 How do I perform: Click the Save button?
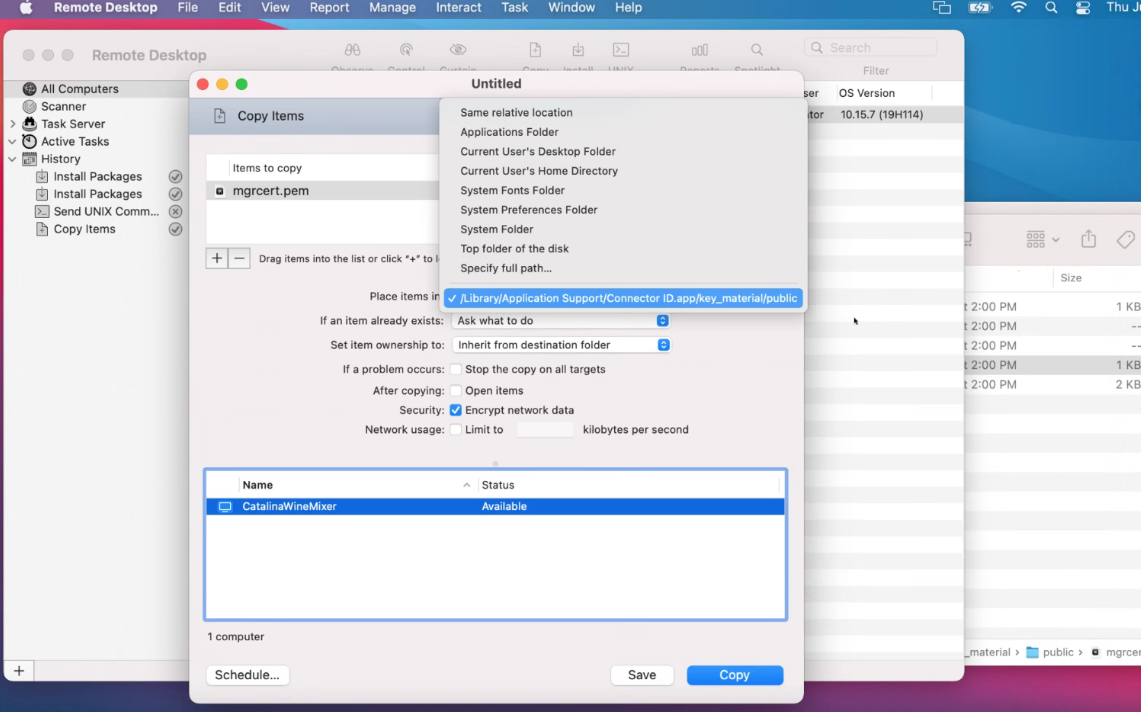click(642, 675)
